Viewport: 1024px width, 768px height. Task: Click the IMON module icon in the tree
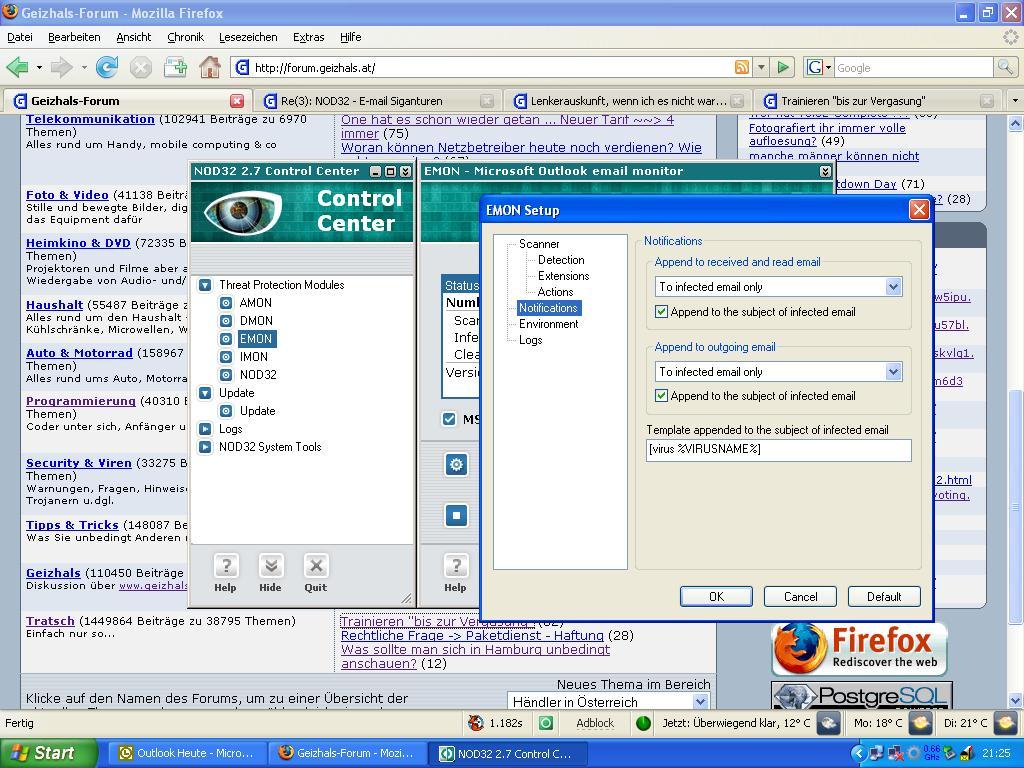click(x=226, y=357)
